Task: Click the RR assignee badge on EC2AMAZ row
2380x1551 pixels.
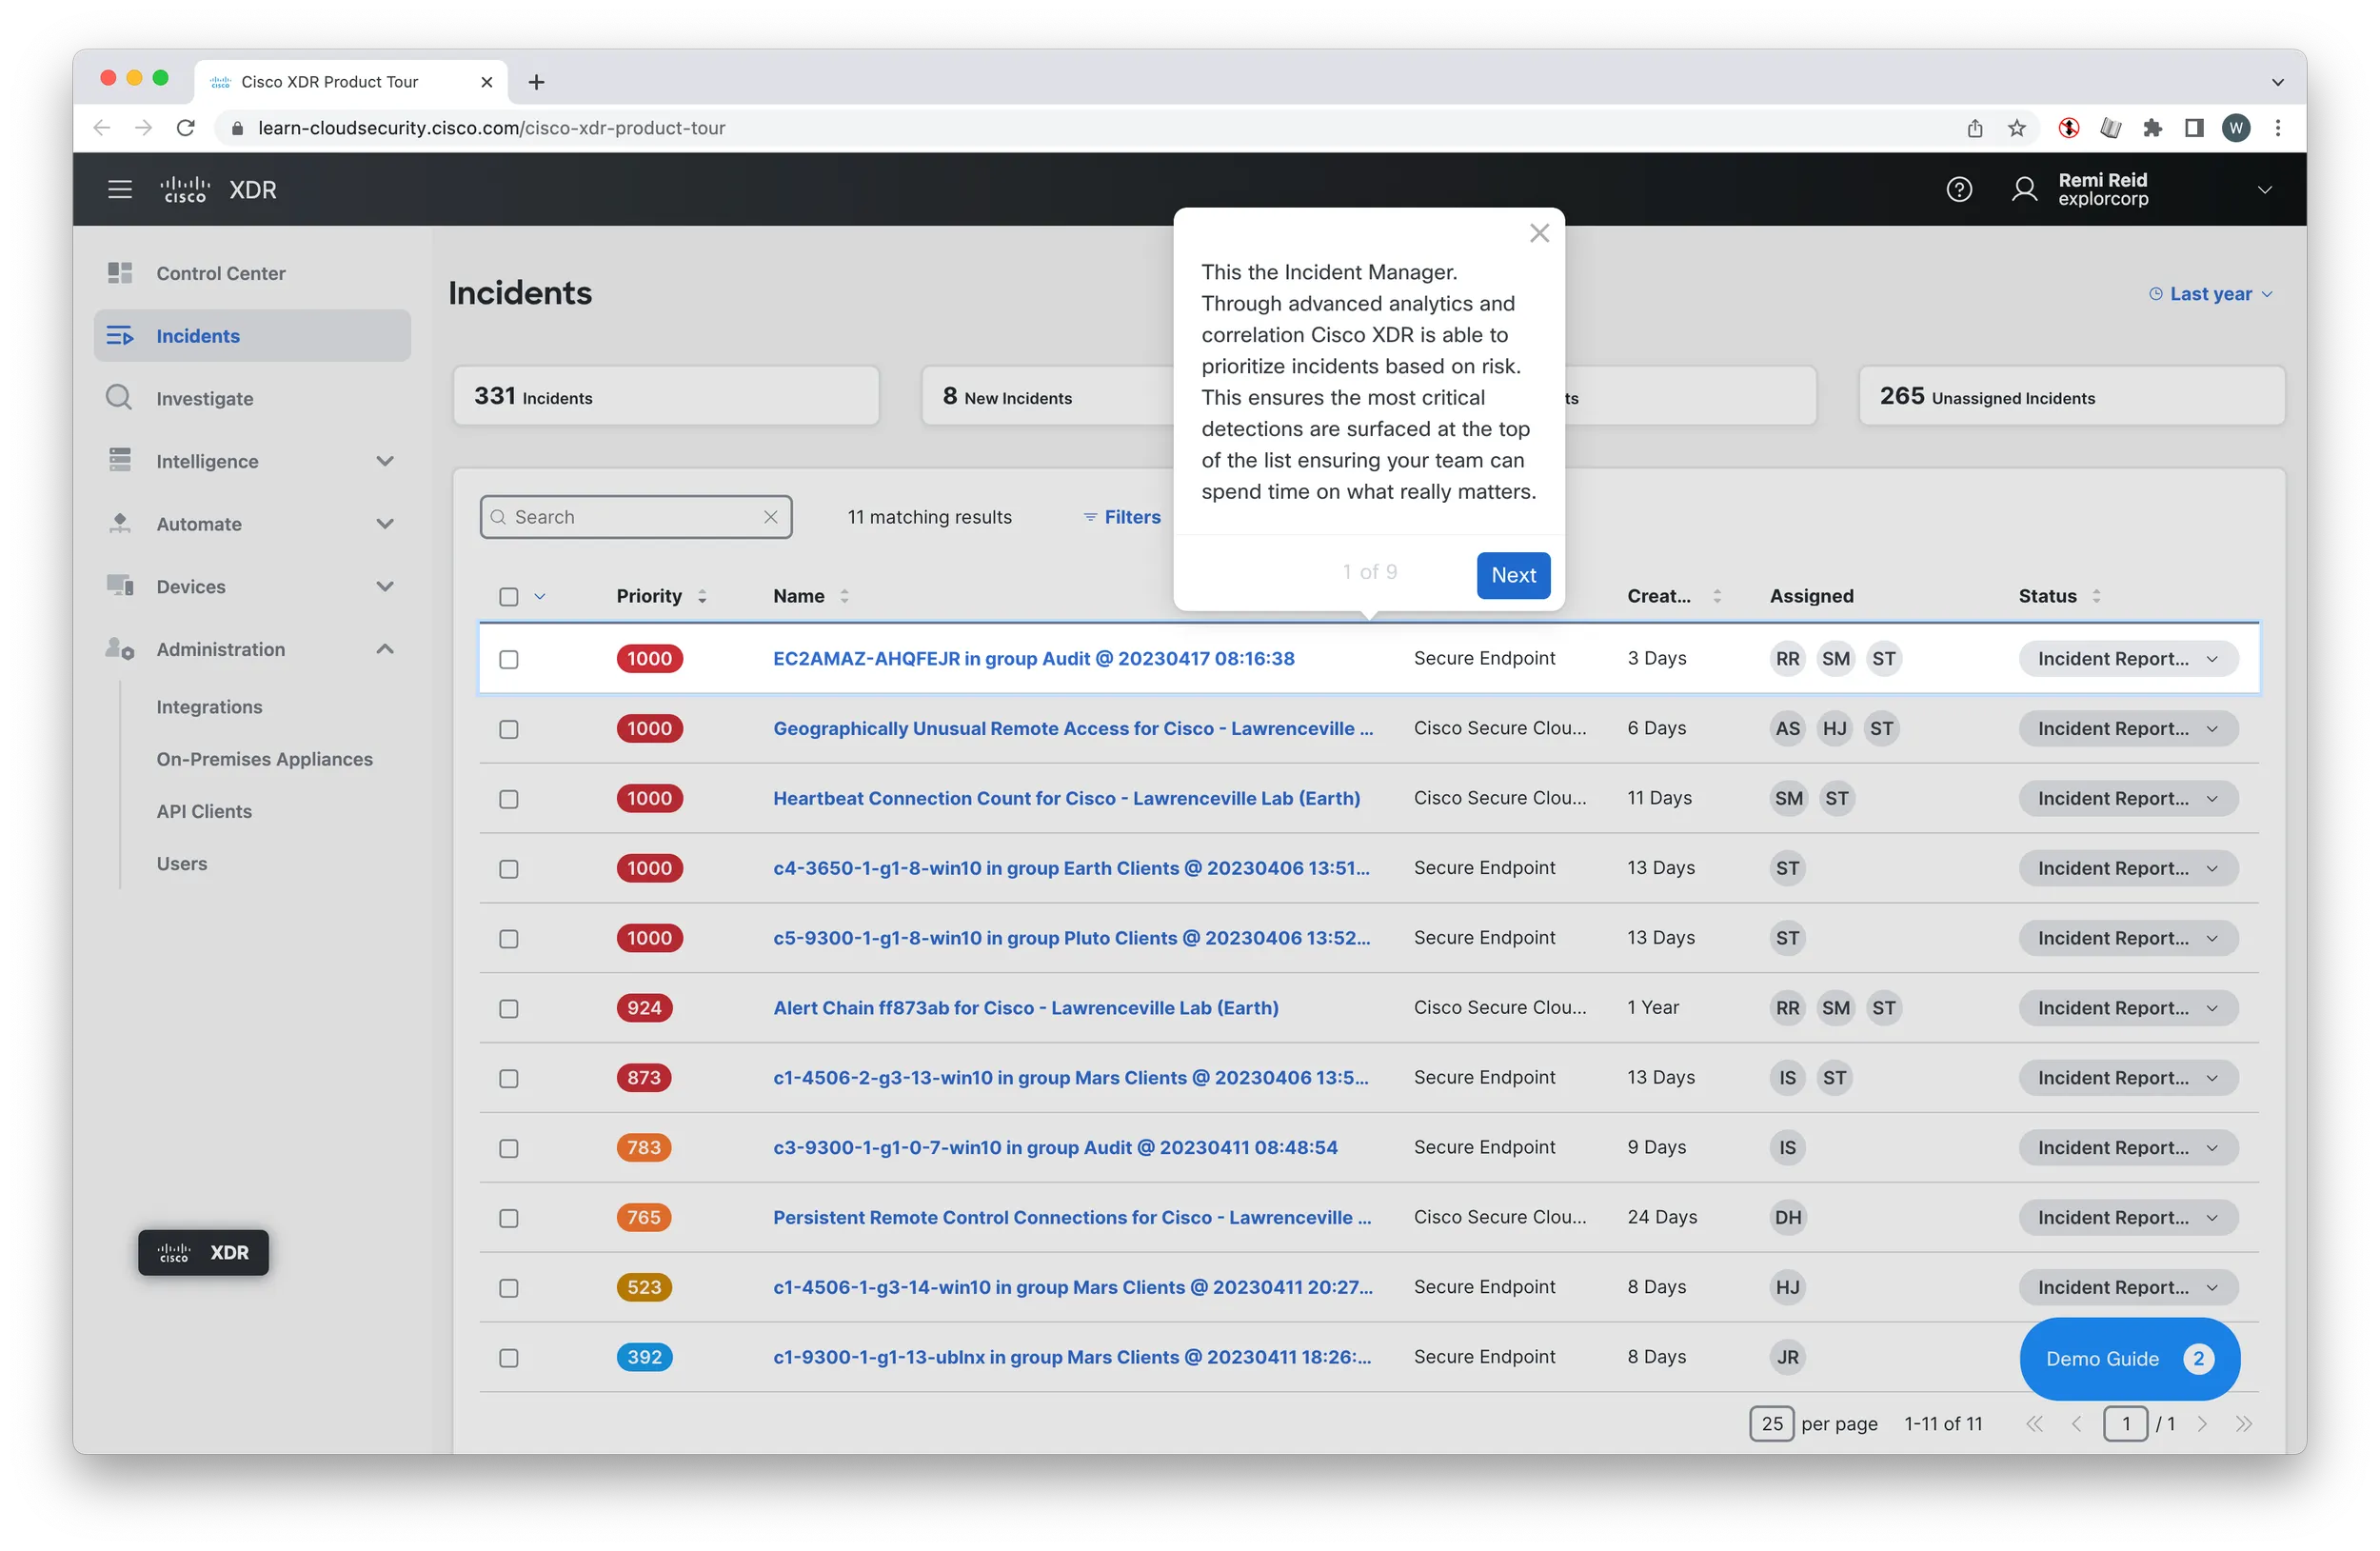Action: pyautogui.click(x=1787, y=659)
